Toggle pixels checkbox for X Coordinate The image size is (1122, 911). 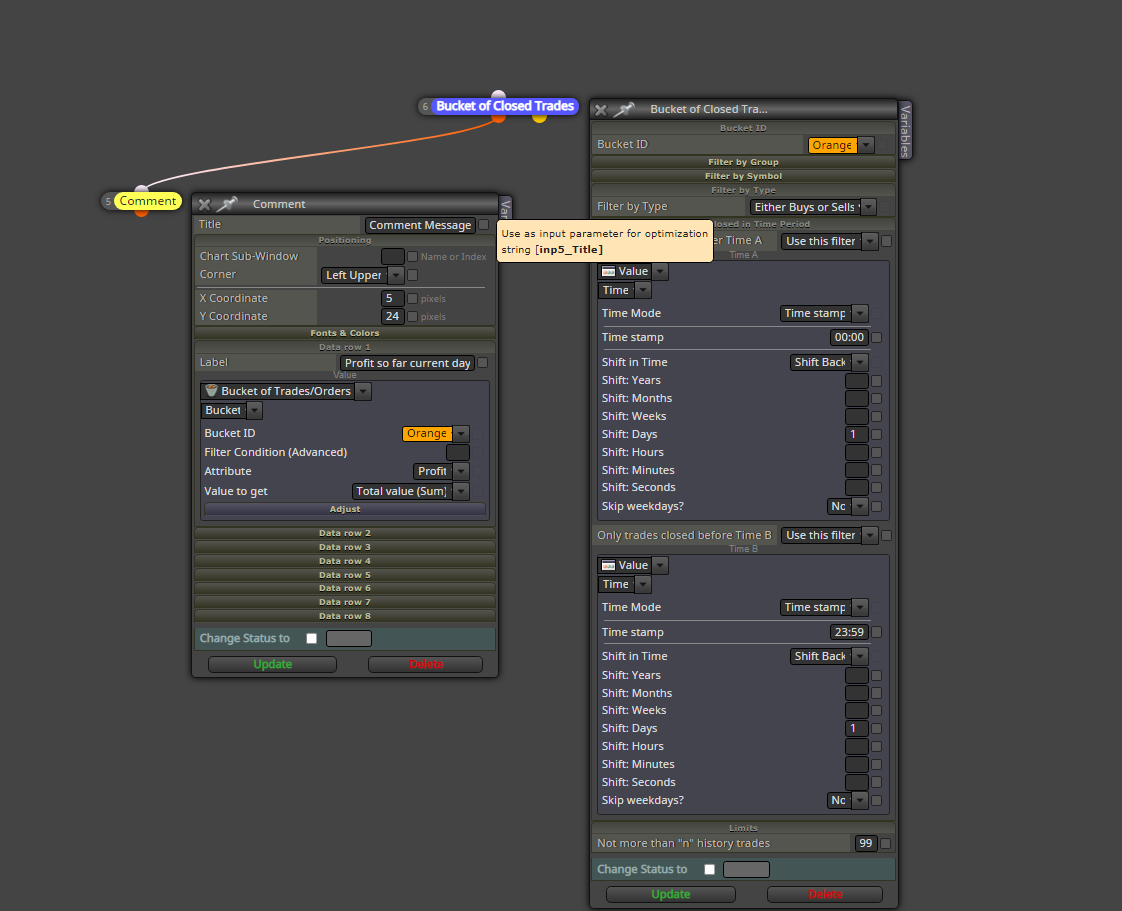(x=412, y=298)
